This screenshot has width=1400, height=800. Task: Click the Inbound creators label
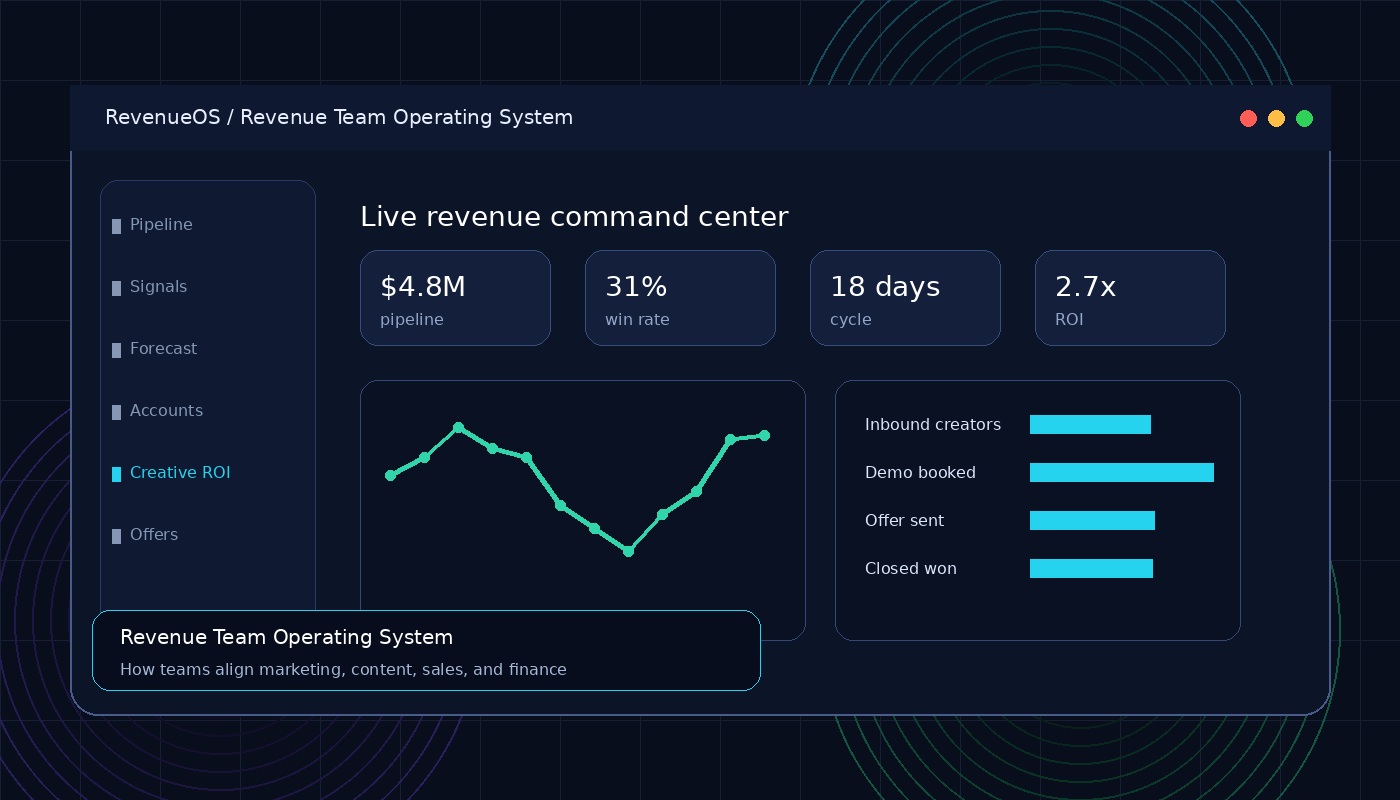click(x=933, y=425)
